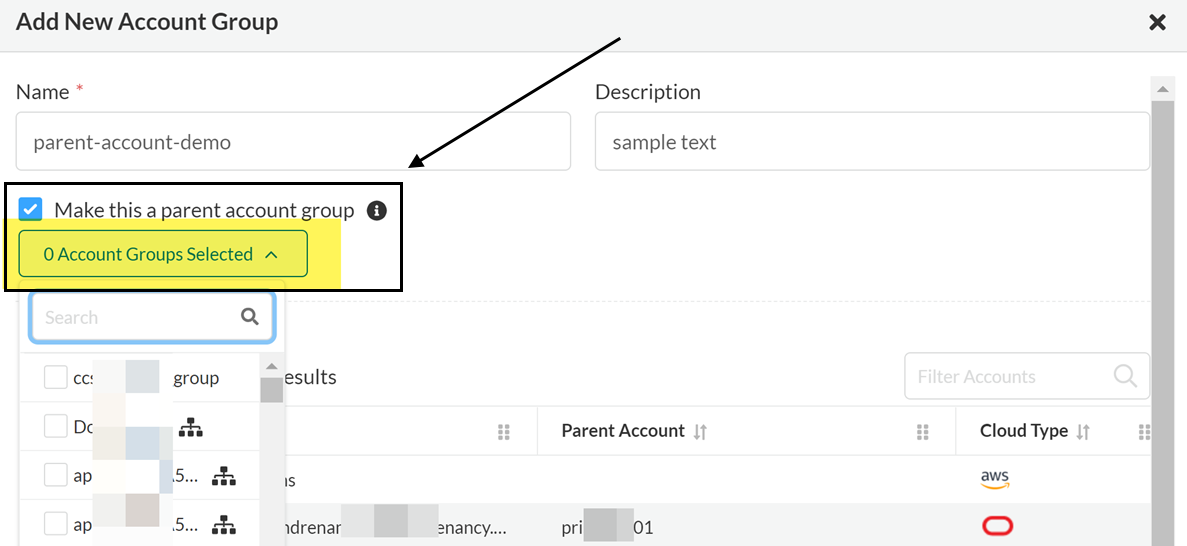Click the sort arrows next to Cloud Type
The width and height of the screenshot is (1187, 546).
[1084, 431]
